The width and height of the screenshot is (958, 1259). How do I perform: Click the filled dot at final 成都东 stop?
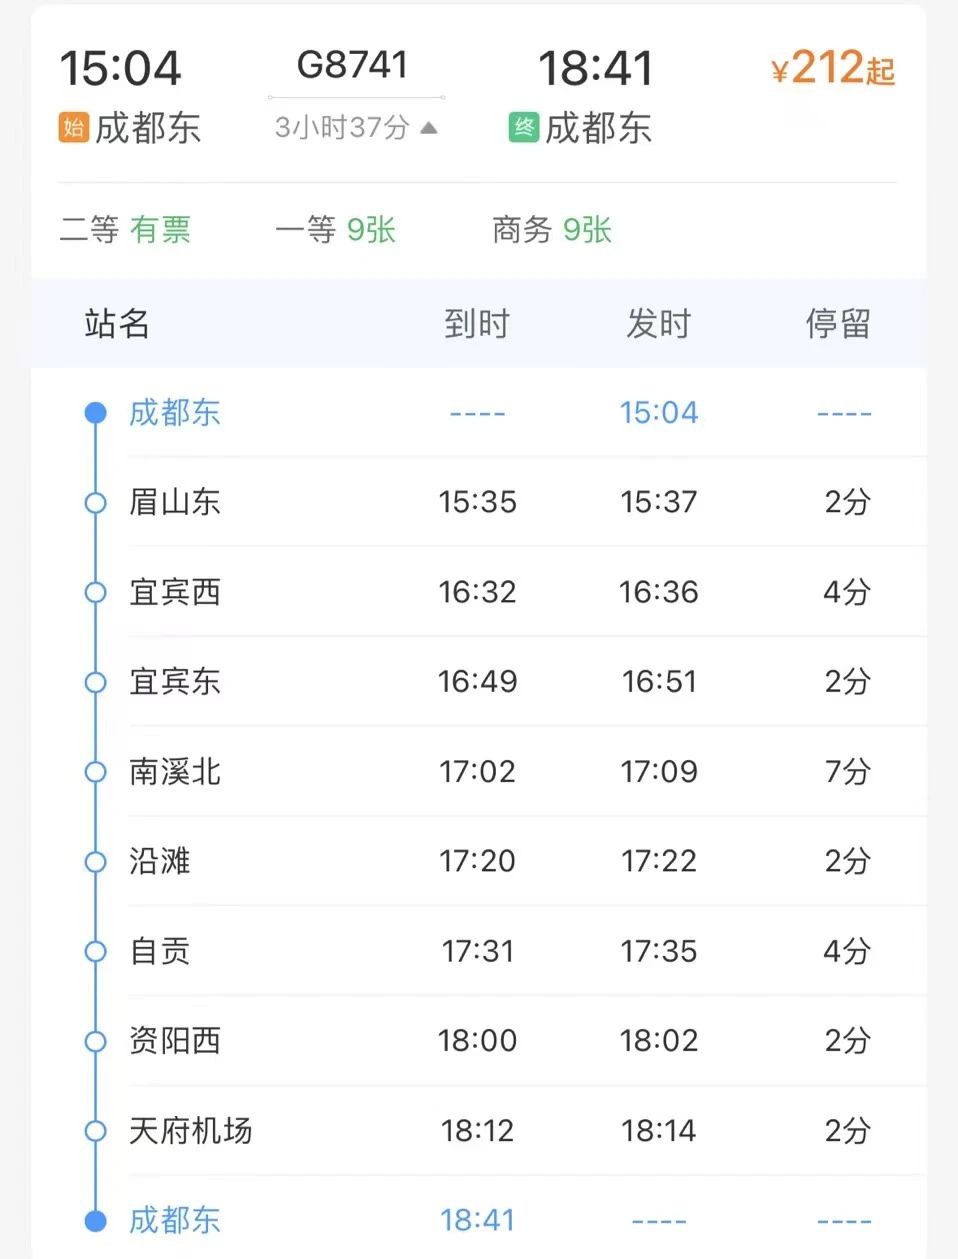coord(95,1220)
